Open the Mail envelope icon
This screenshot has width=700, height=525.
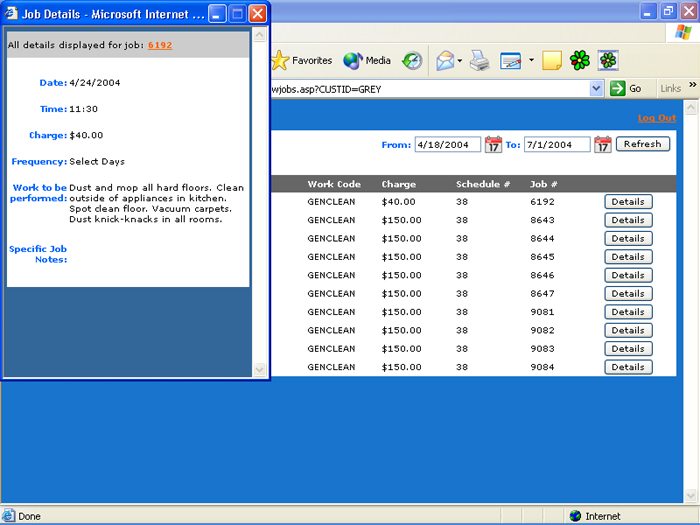coord(445,60)
